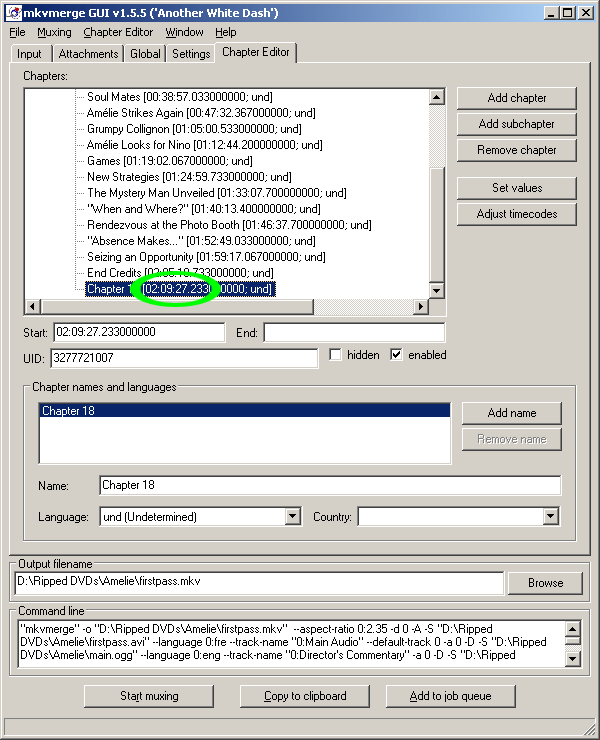Screen dimensions: 600x740
Task: Click chapter list scroll right arrow
Action: click(x=420, y=306)
